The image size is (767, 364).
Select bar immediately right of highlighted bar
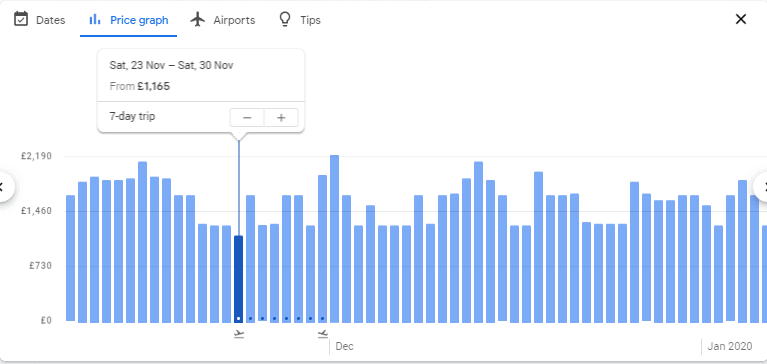pos(250,259)
